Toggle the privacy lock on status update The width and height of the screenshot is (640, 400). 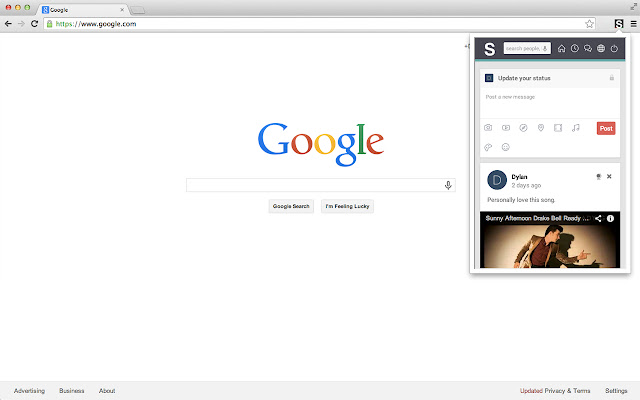[611, 78]
